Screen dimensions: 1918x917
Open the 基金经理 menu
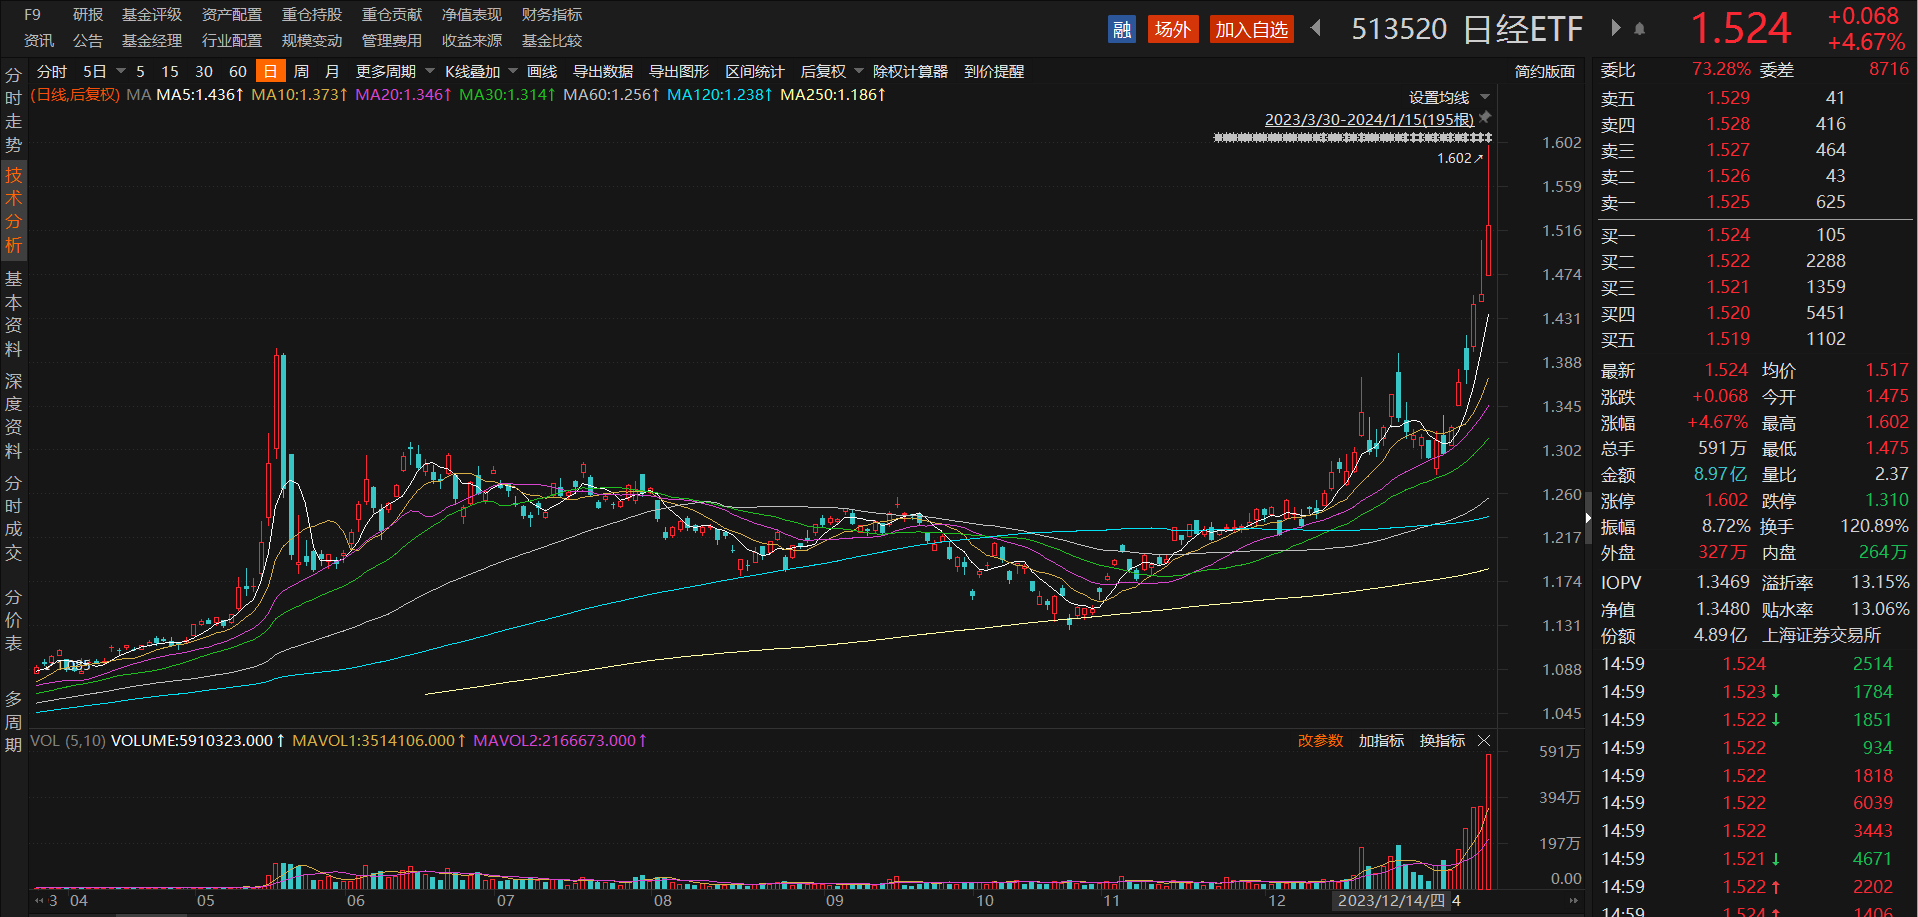point(152,41)
